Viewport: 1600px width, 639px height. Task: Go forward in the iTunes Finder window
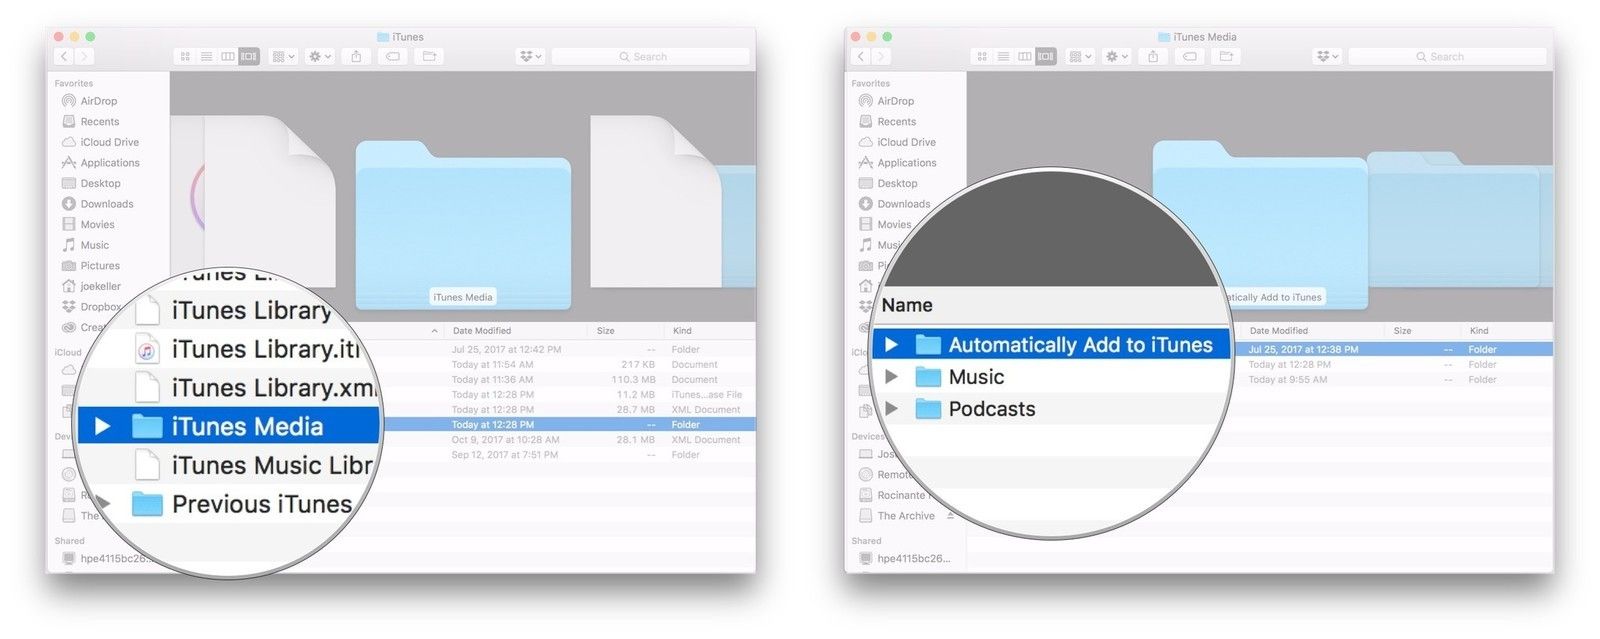click(85, 57)
